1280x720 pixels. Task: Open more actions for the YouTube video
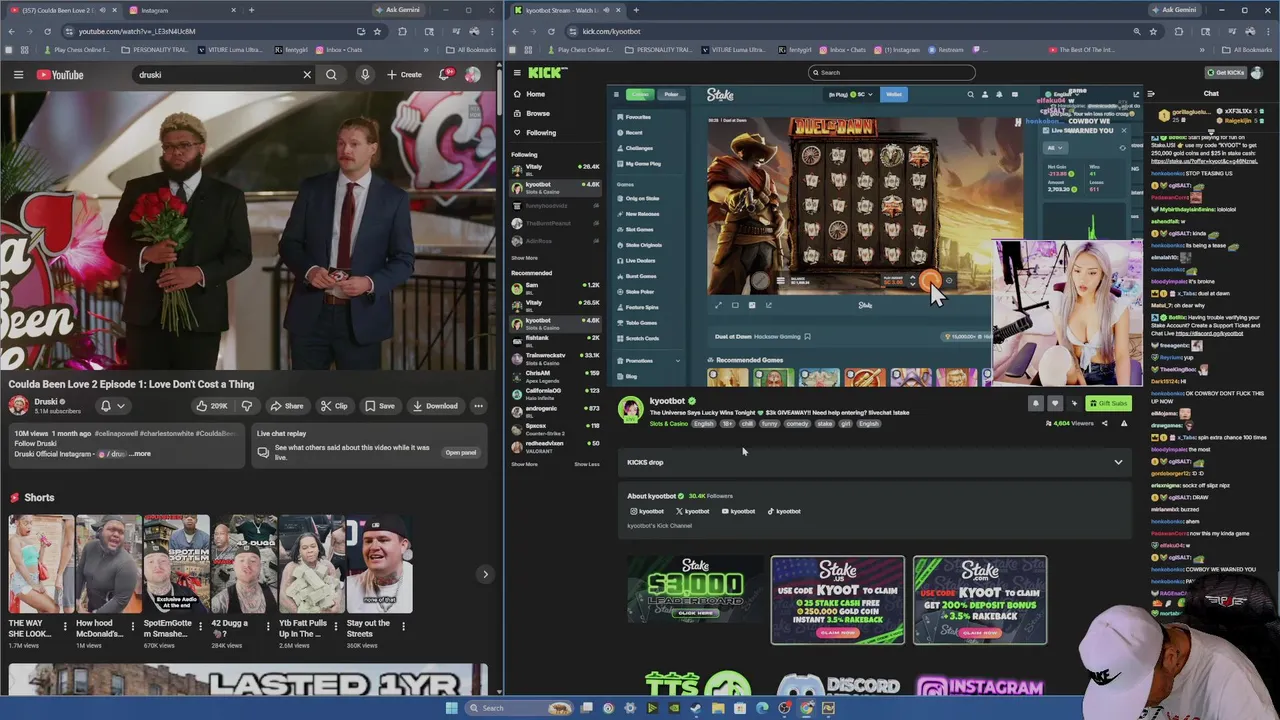point(478,406)
